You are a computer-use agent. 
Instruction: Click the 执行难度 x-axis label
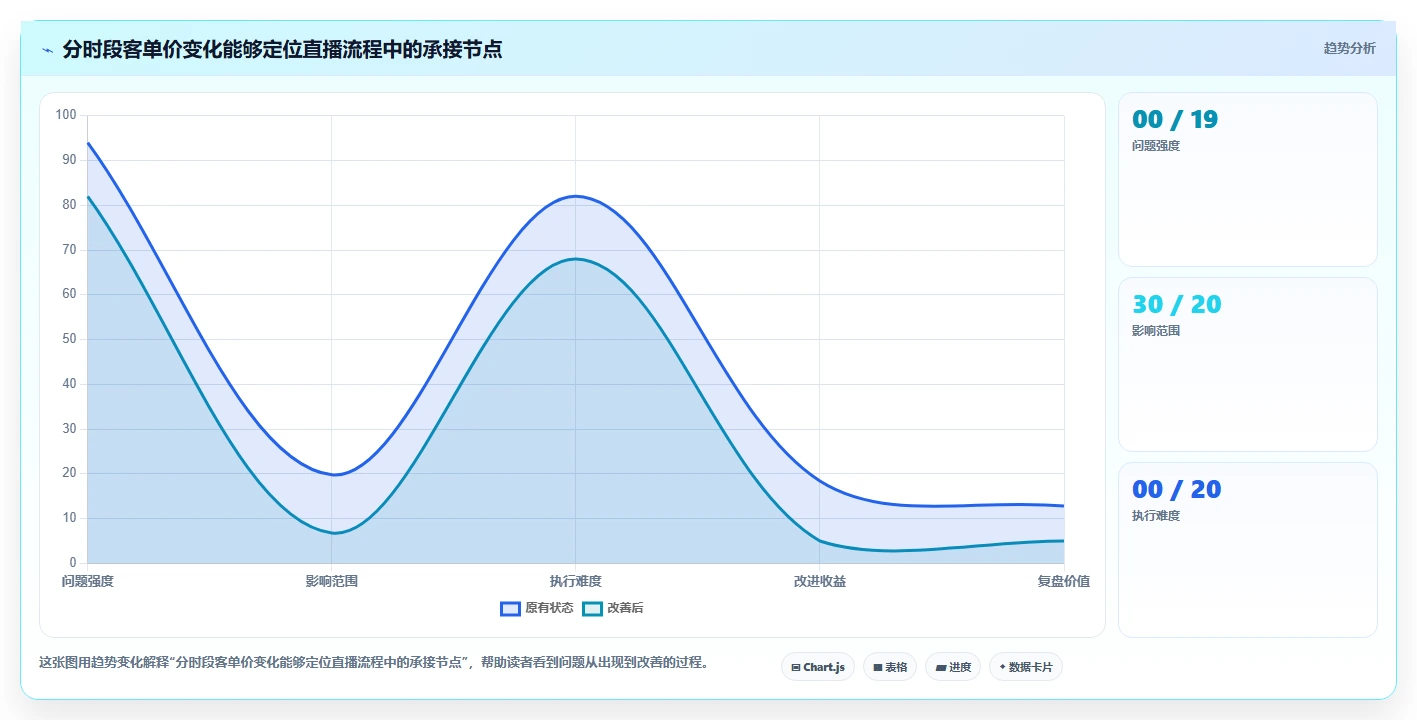tap(576, 581)
